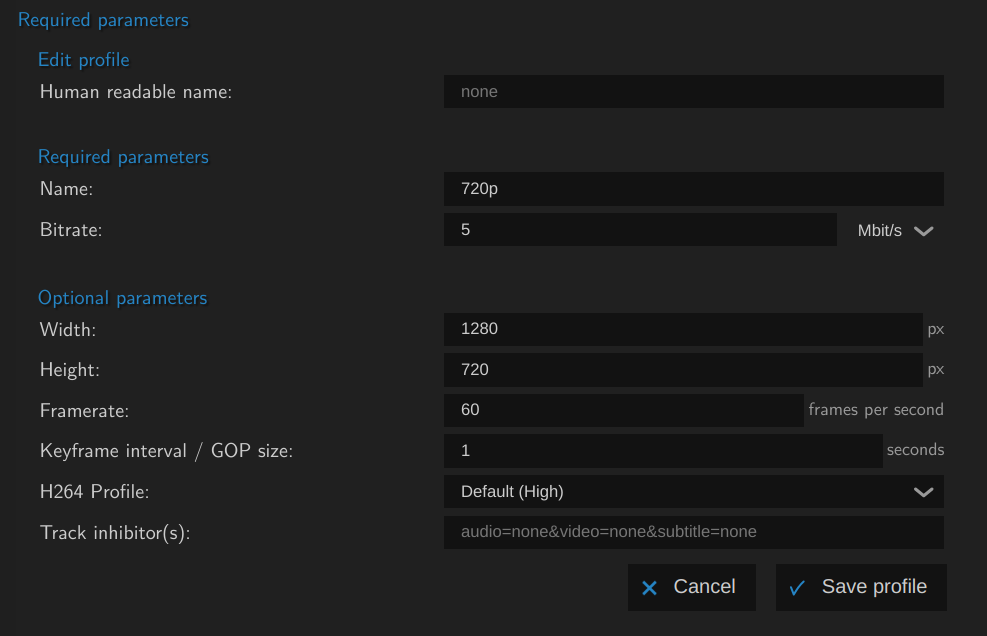Click the Optional parameters section heading
This screenshot has height=636, width=987.
122,298
